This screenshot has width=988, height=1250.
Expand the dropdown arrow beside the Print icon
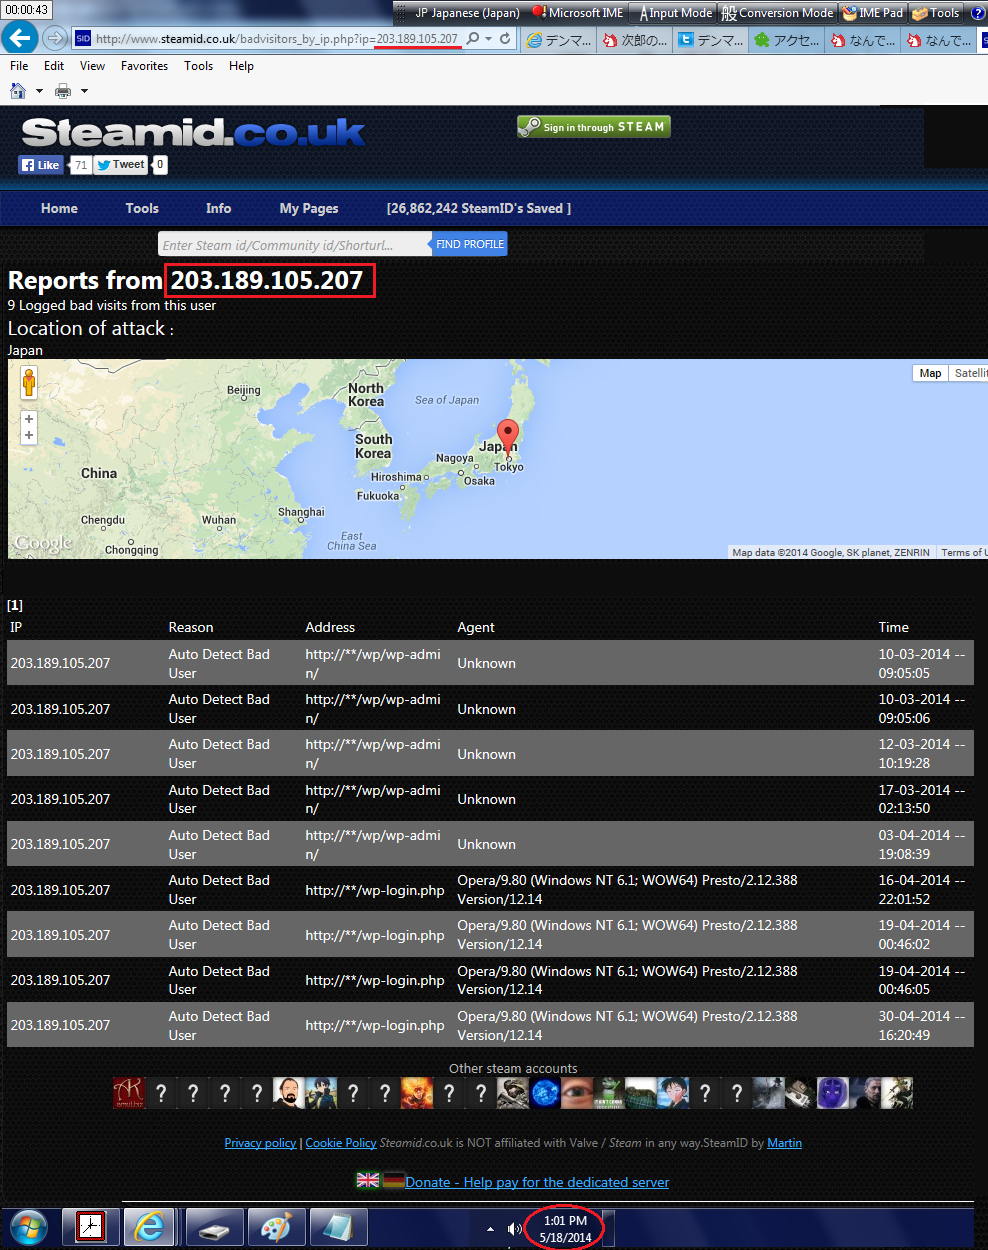[x=84, y=91]
